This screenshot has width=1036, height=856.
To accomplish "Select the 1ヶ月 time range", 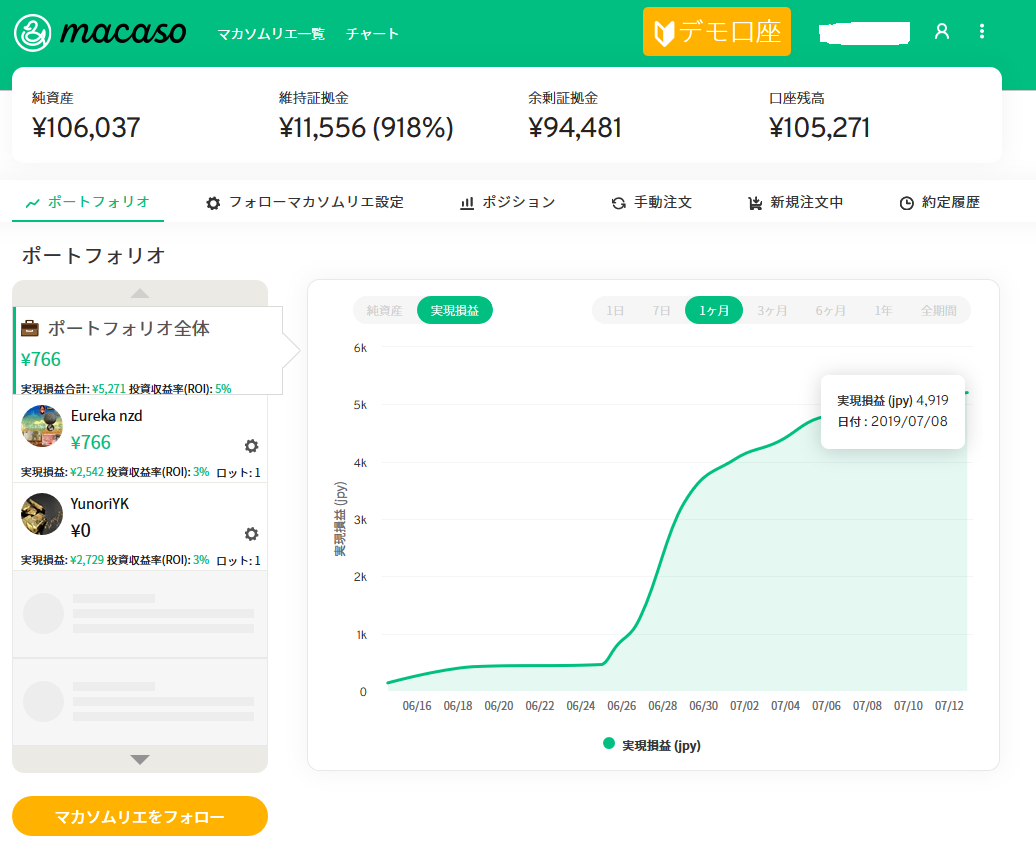I will click(714, 310).
